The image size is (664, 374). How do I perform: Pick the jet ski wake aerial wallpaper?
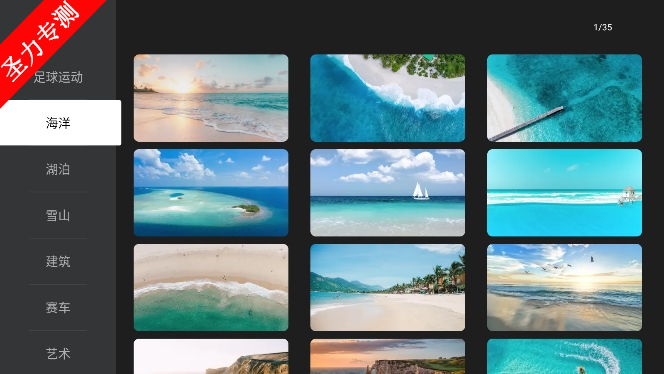[564, 356]
